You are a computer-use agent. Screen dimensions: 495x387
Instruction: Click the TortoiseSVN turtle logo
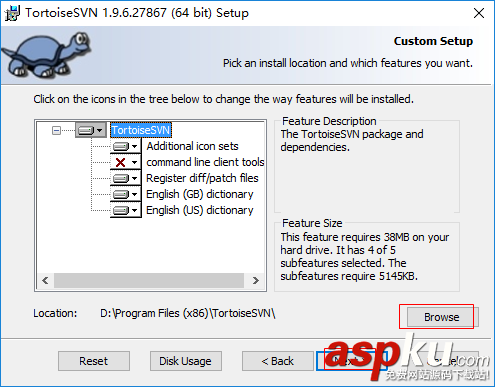[x=47, y=55]
